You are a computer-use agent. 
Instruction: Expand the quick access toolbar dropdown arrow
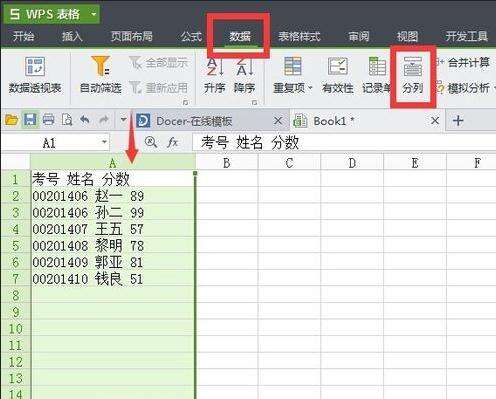[123, 120]
